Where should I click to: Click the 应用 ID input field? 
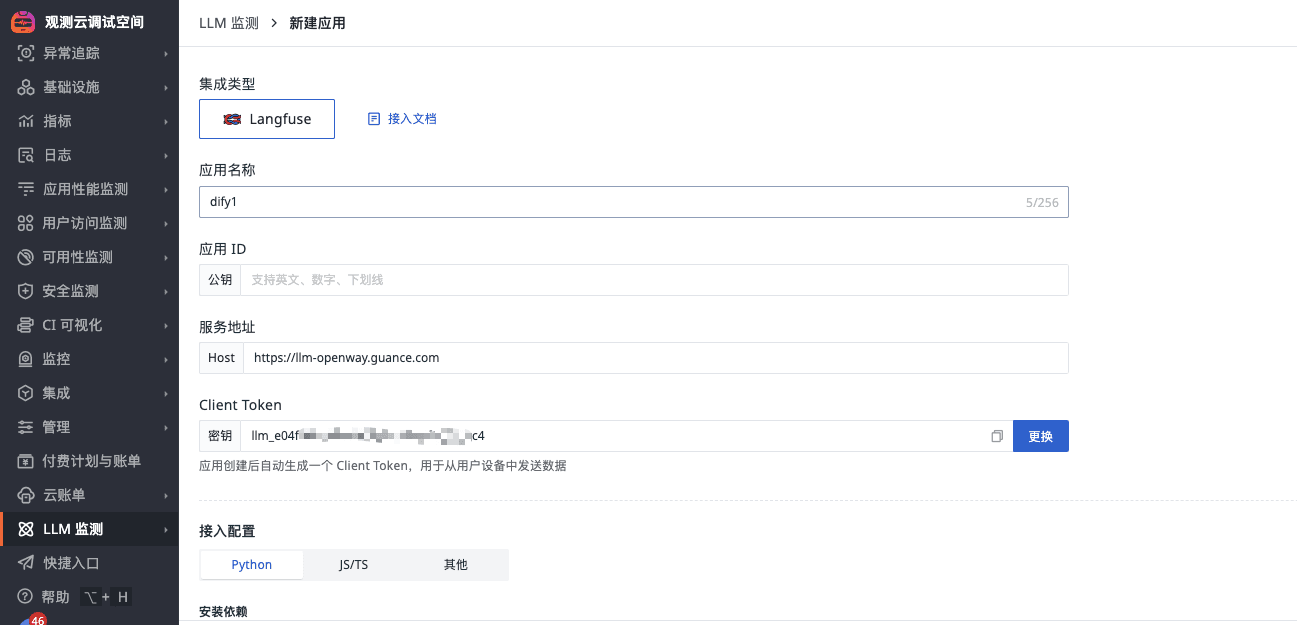(x=654, y=280)
